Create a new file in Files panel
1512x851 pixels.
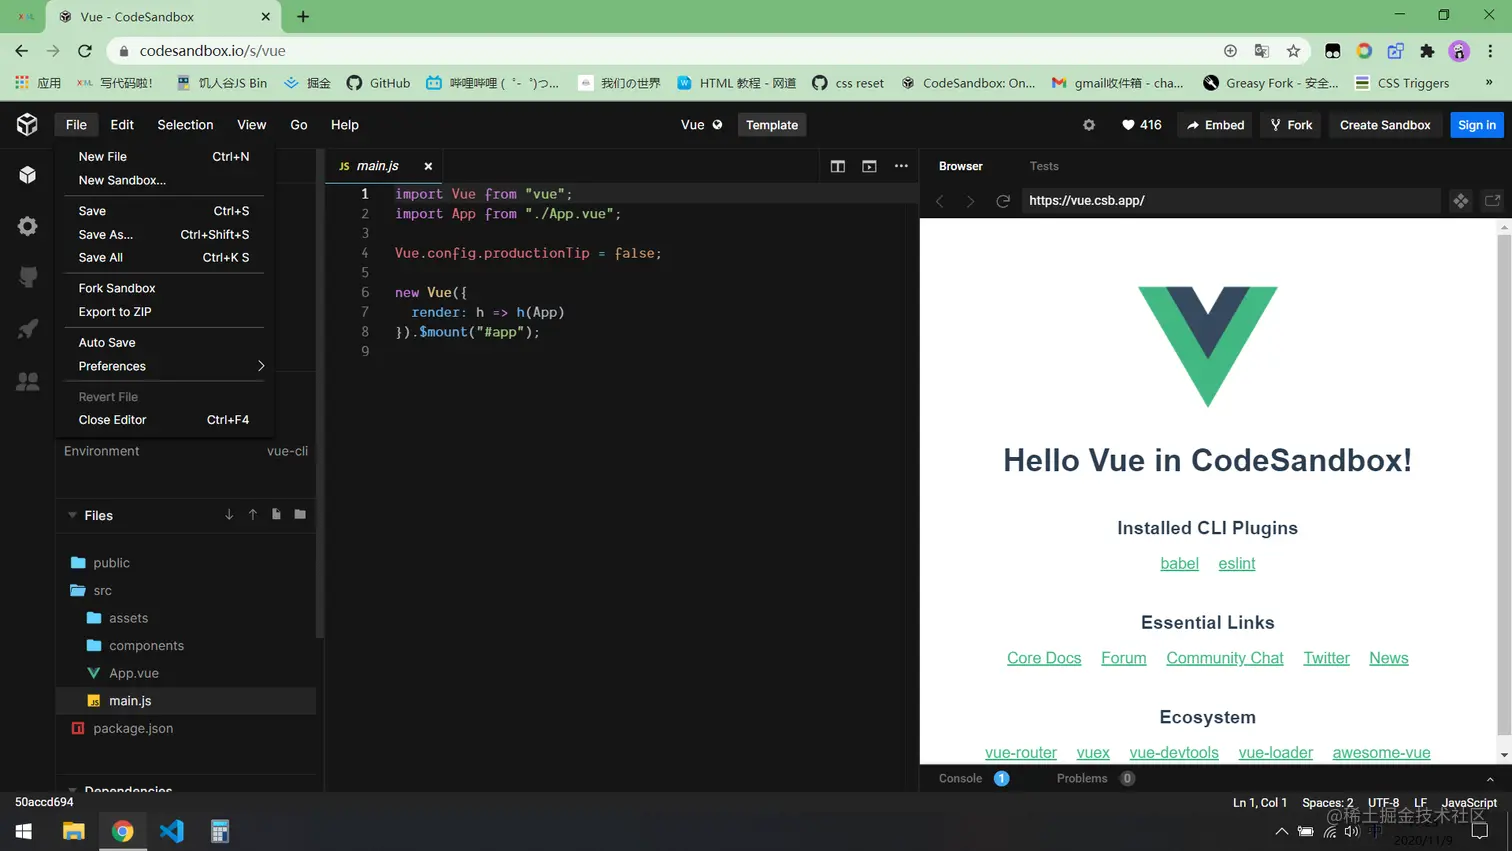(x=276, y=515)
